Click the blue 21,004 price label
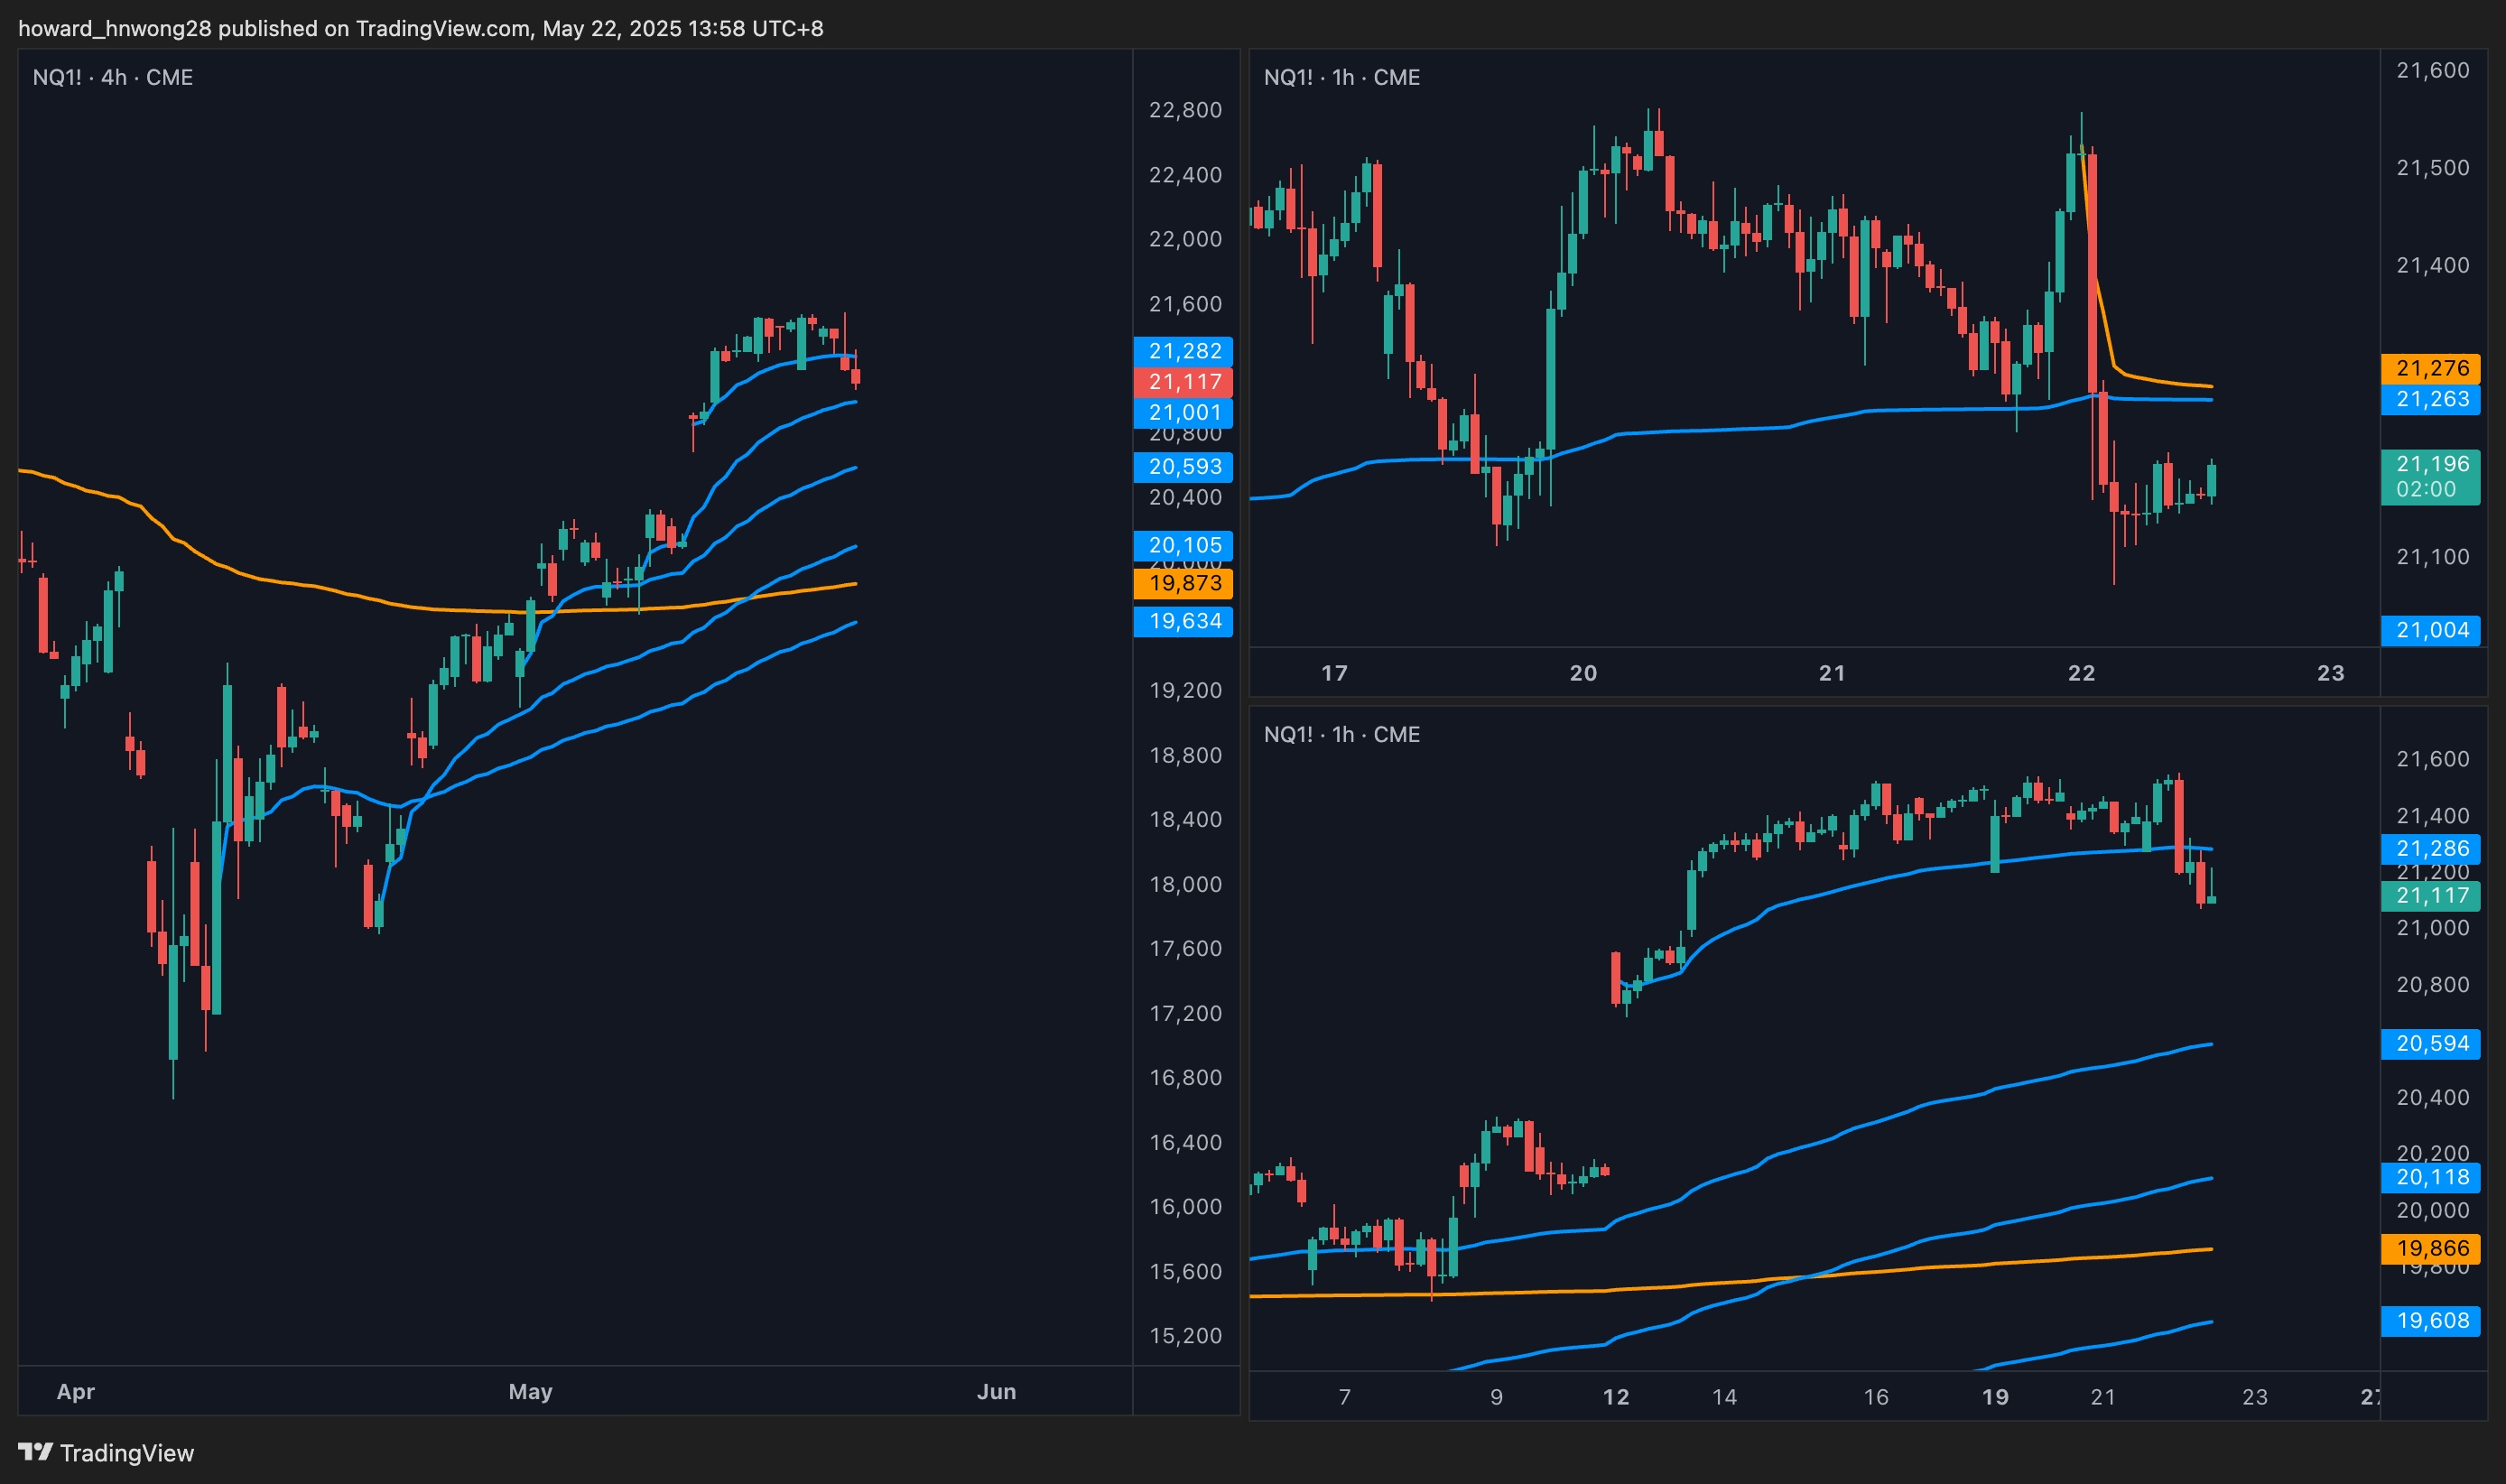The width and height of the screenshot is (2506, 1484). click(x=2430, y=630)
